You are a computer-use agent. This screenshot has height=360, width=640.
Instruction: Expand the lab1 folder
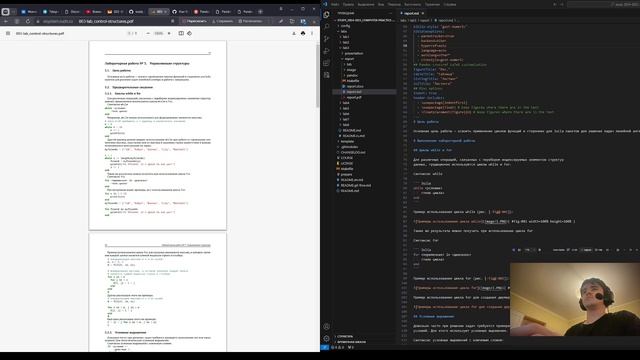click(346, 37)
